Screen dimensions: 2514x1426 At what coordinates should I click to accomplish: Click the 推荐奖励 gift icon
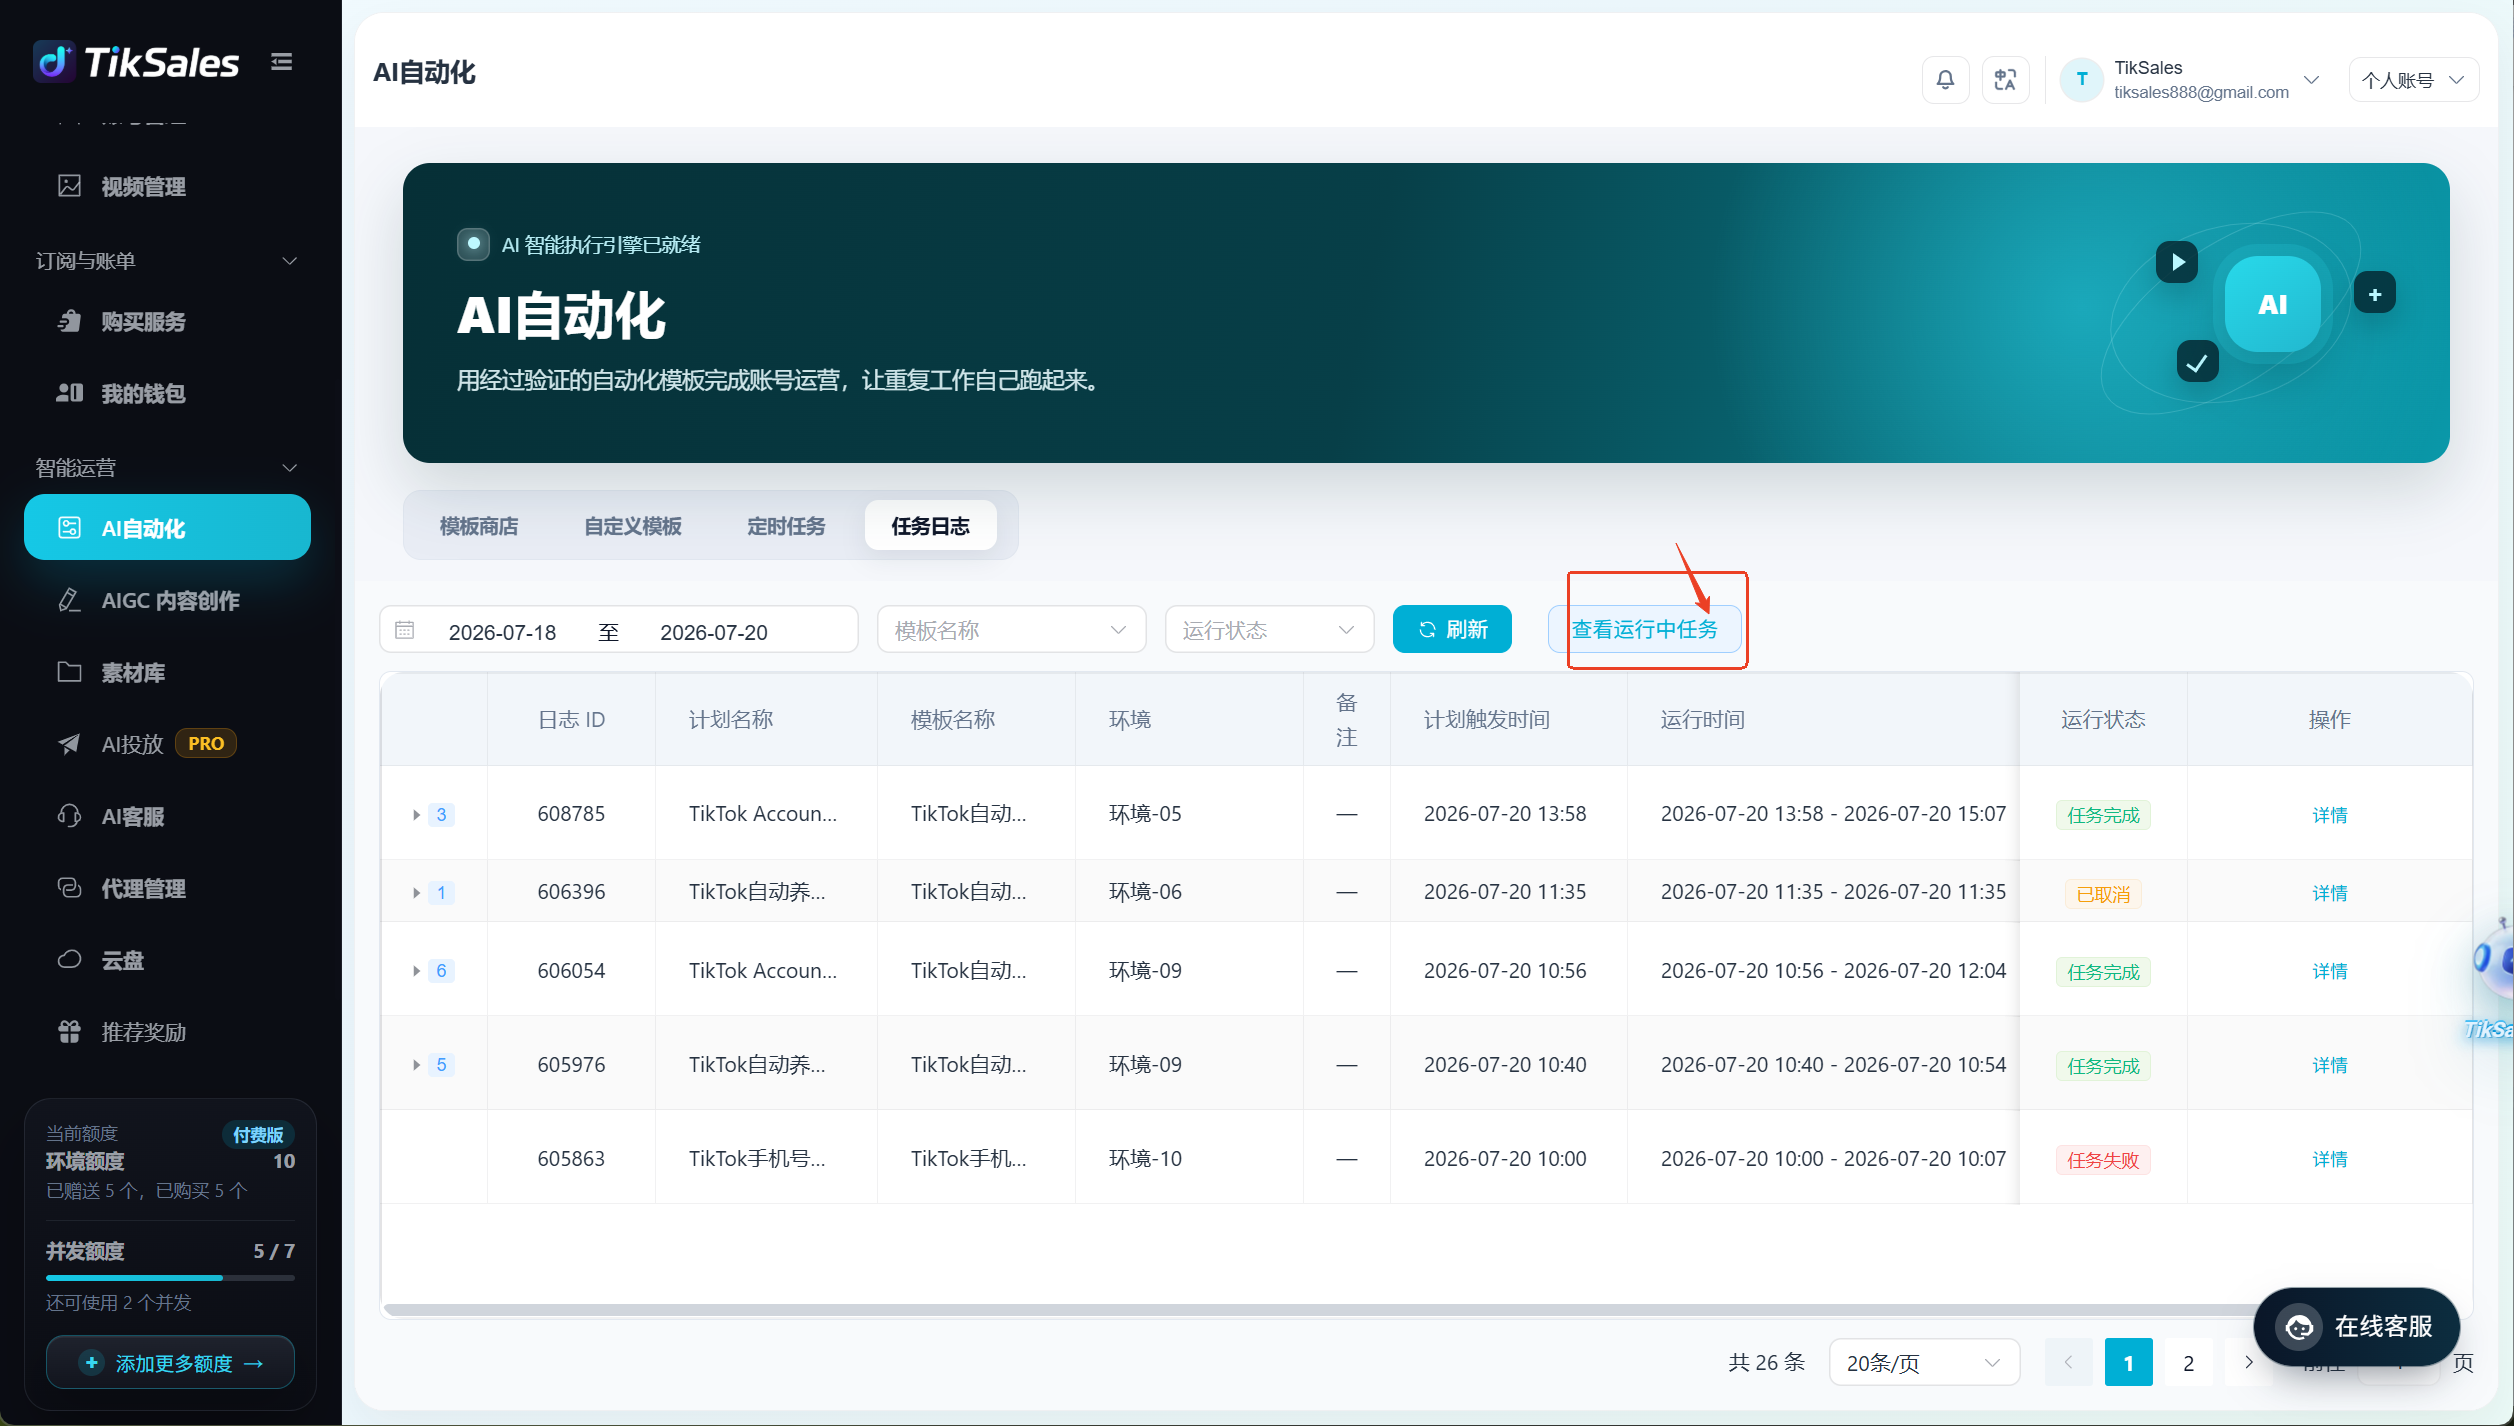[x=69, y=1032]
